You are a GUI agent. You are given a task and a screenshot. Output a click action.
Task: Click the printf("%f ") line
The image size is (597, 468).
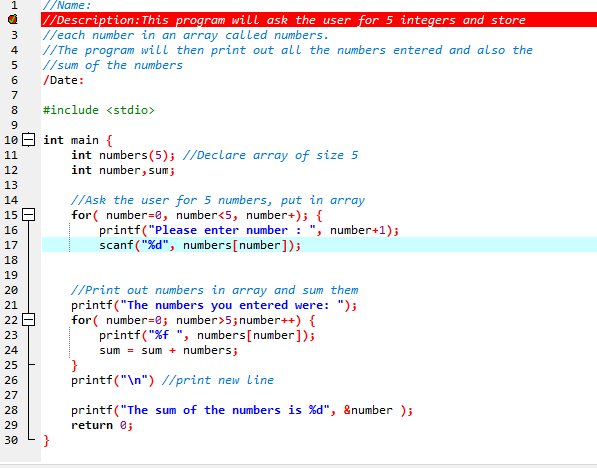207,335
